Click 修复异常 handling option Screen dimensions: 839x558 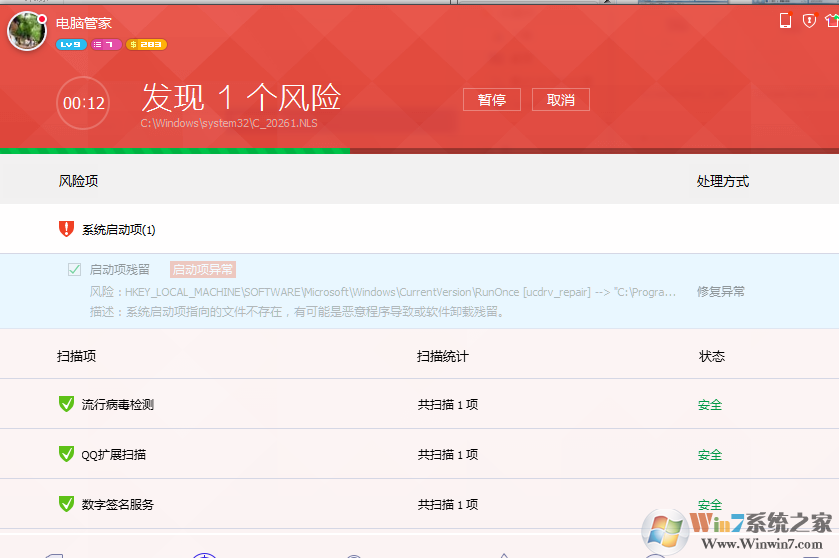click(x=720, y=292)
